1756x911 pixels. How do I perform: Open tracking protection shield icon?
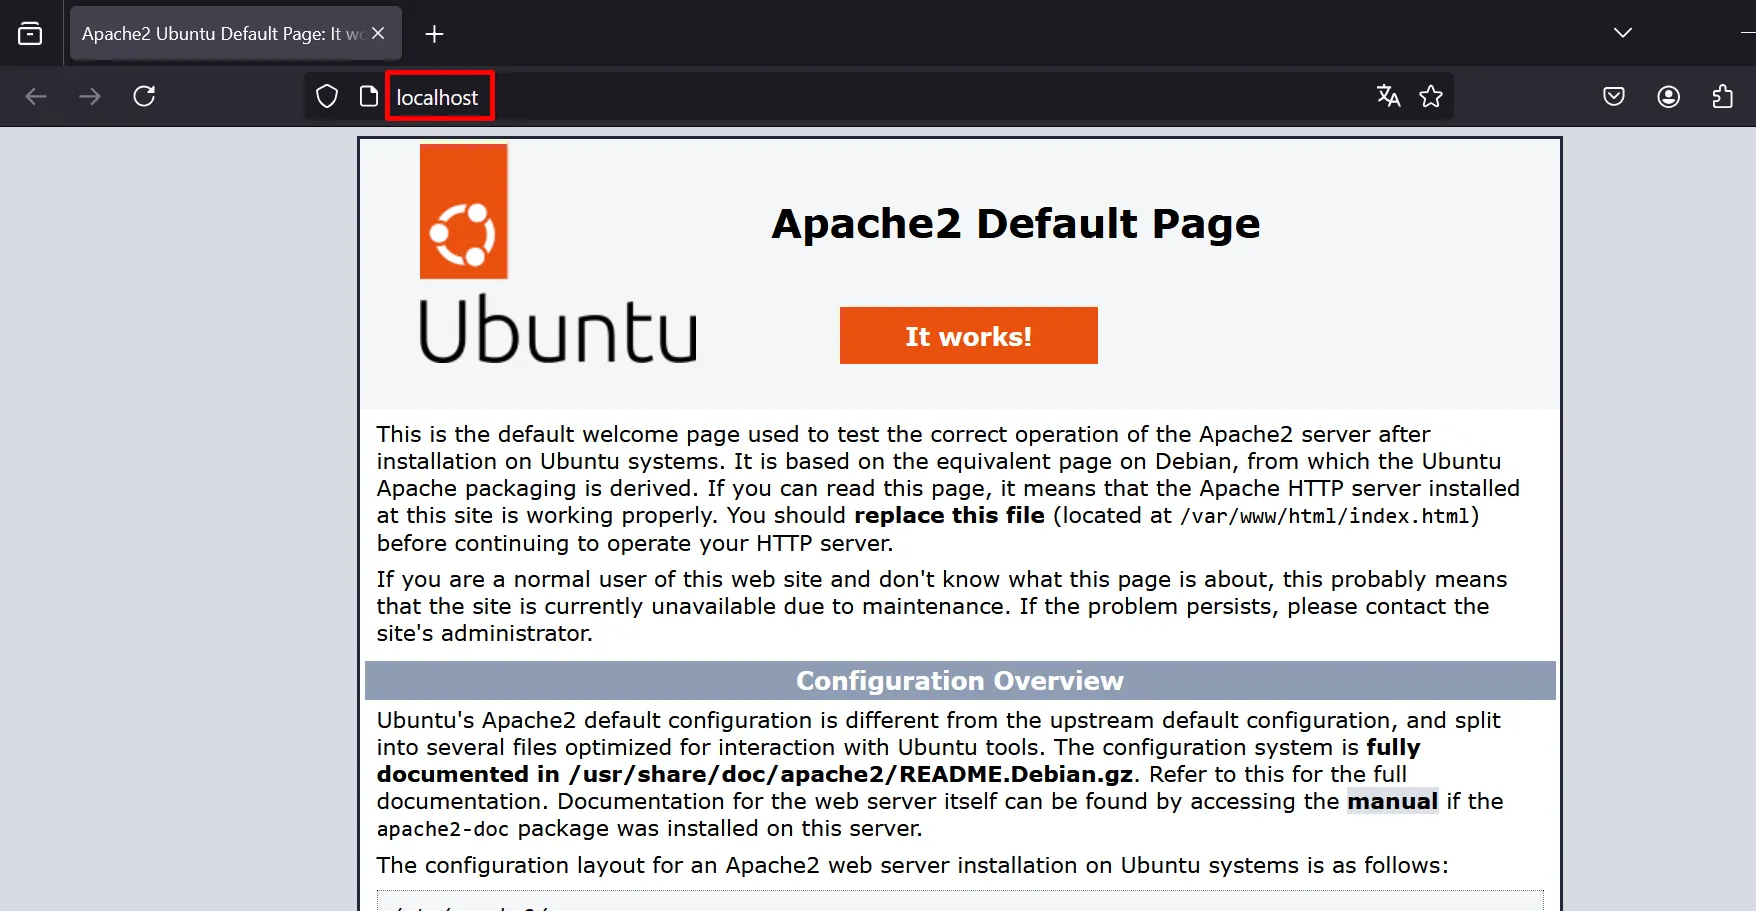click(327, 96)
